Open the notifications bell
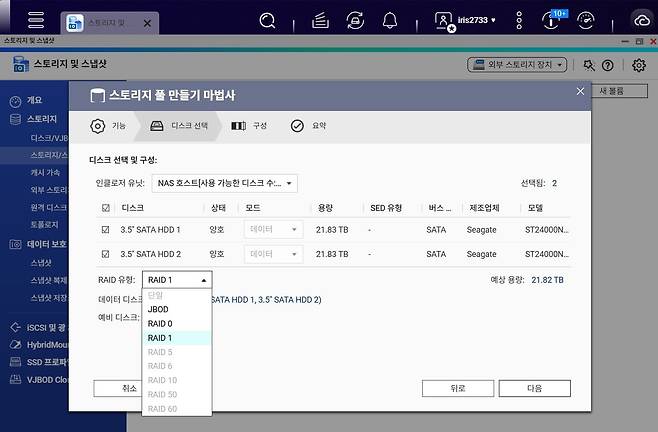Screen dimensions: 658x432 tap(390, 20)
